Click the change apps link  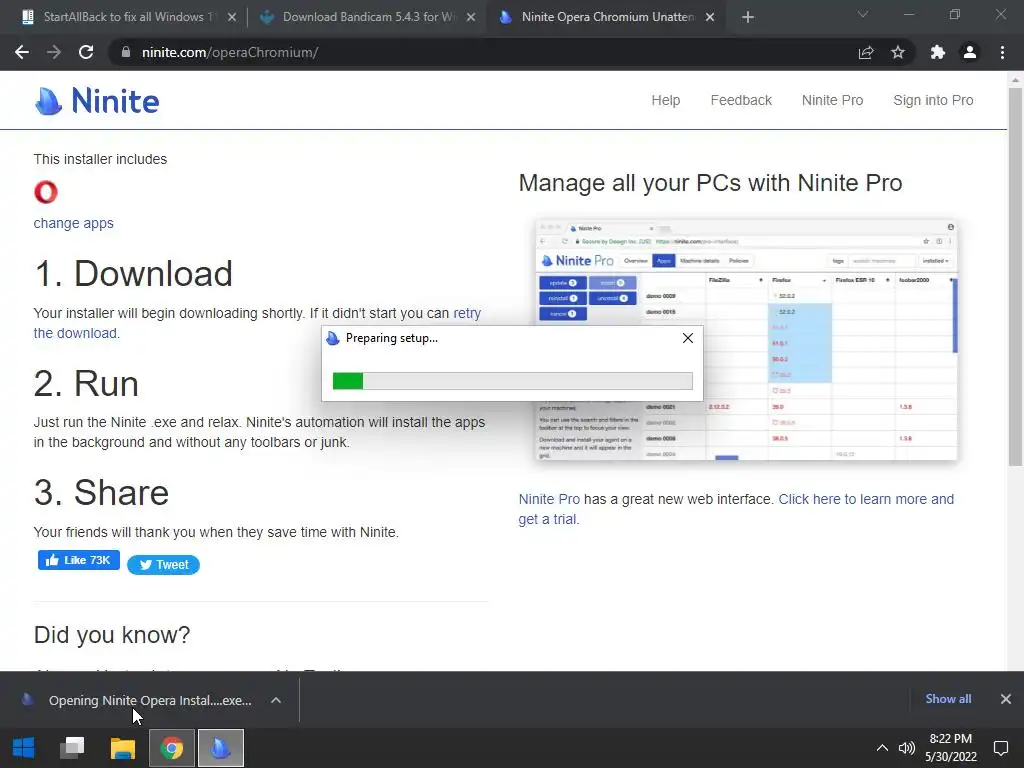pos(74,223)
